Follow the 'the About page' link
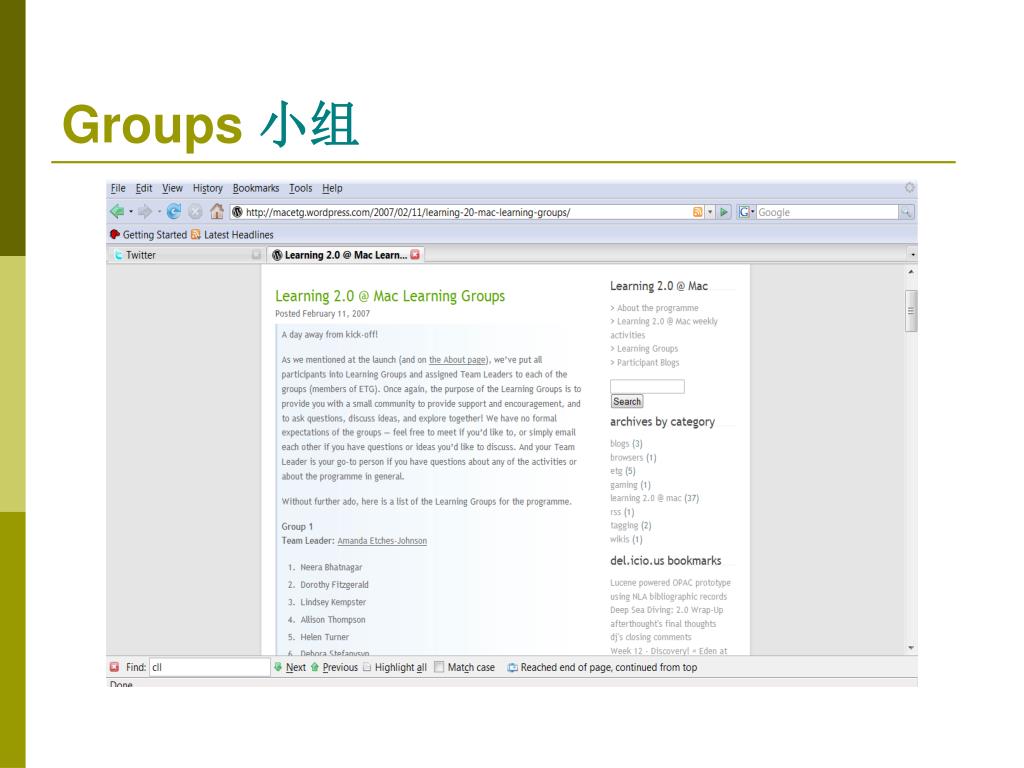The image size is (1024, 768). pos(457,360)
